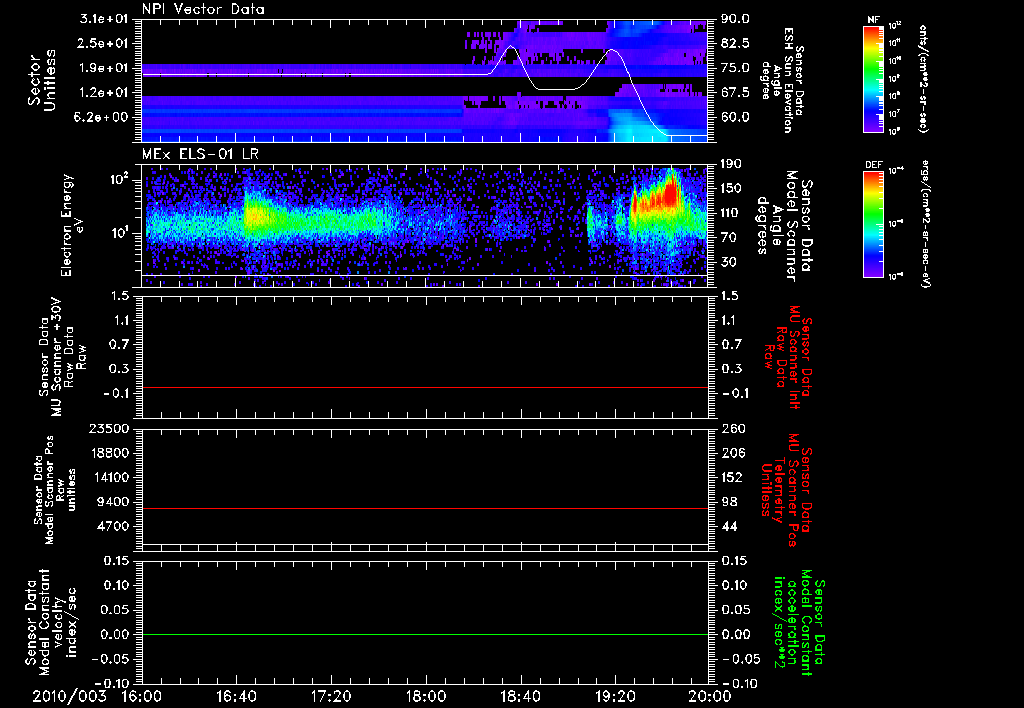
Task: Click the '1.2e+01' sector tick label
Action: 104,92
